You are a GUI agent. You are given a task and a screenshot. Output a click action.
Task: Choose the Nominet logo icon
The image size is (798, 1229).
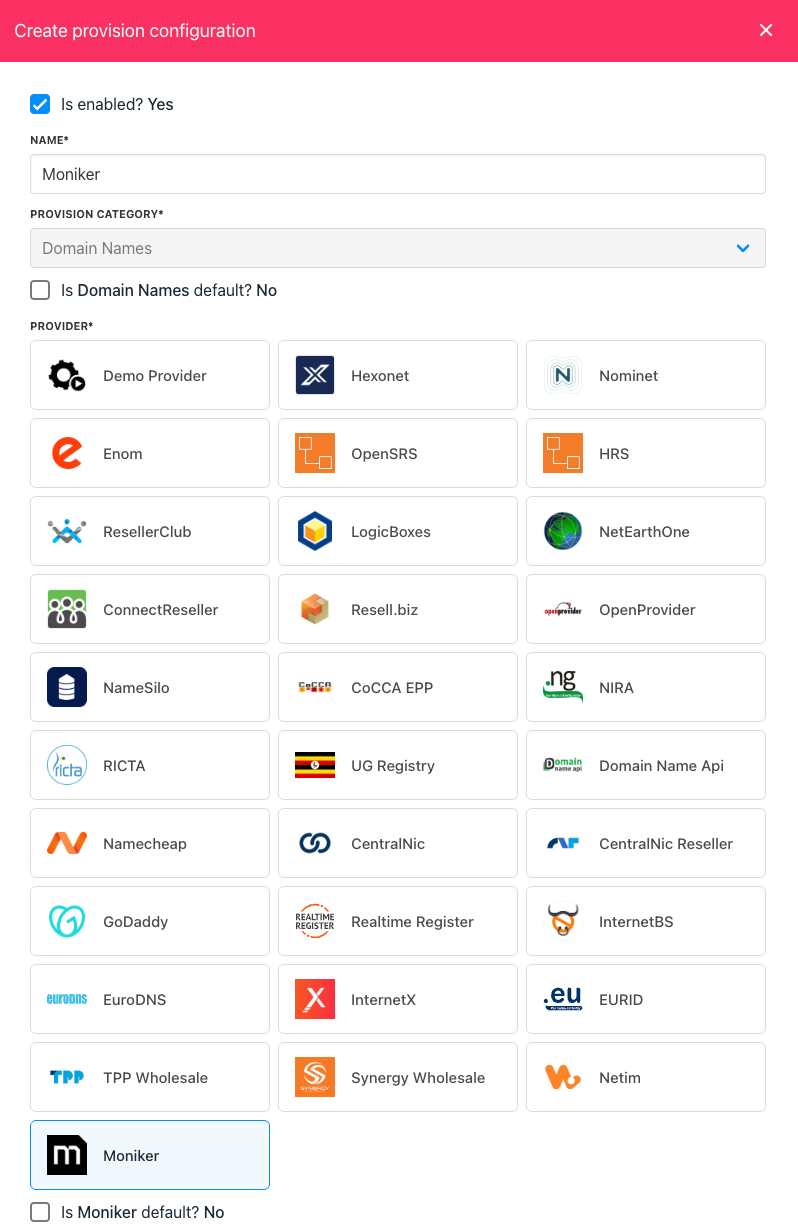[563, 375]
